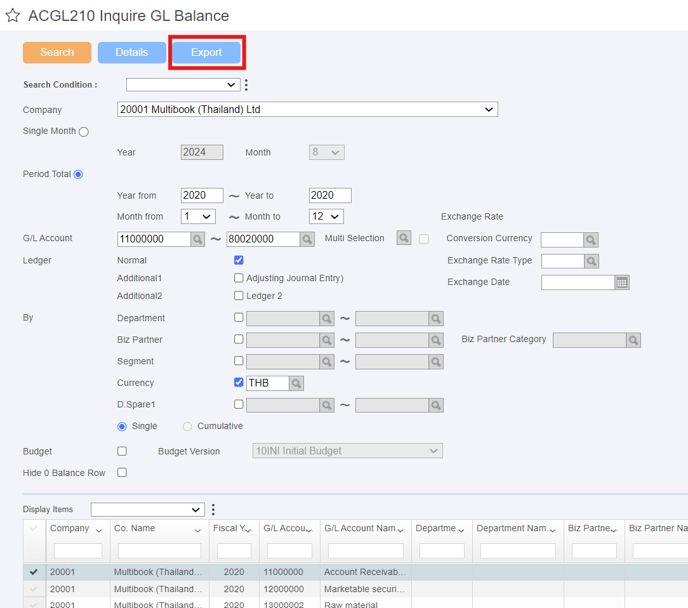Open D.Spare1 to lookup magnifier
Viewport: 688px width, 608px height.
click(x=436, y=405)
